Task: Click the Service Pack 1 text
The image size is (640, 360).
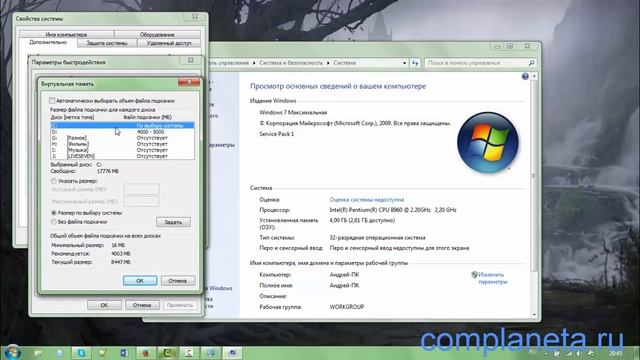Action: [276, 134]
